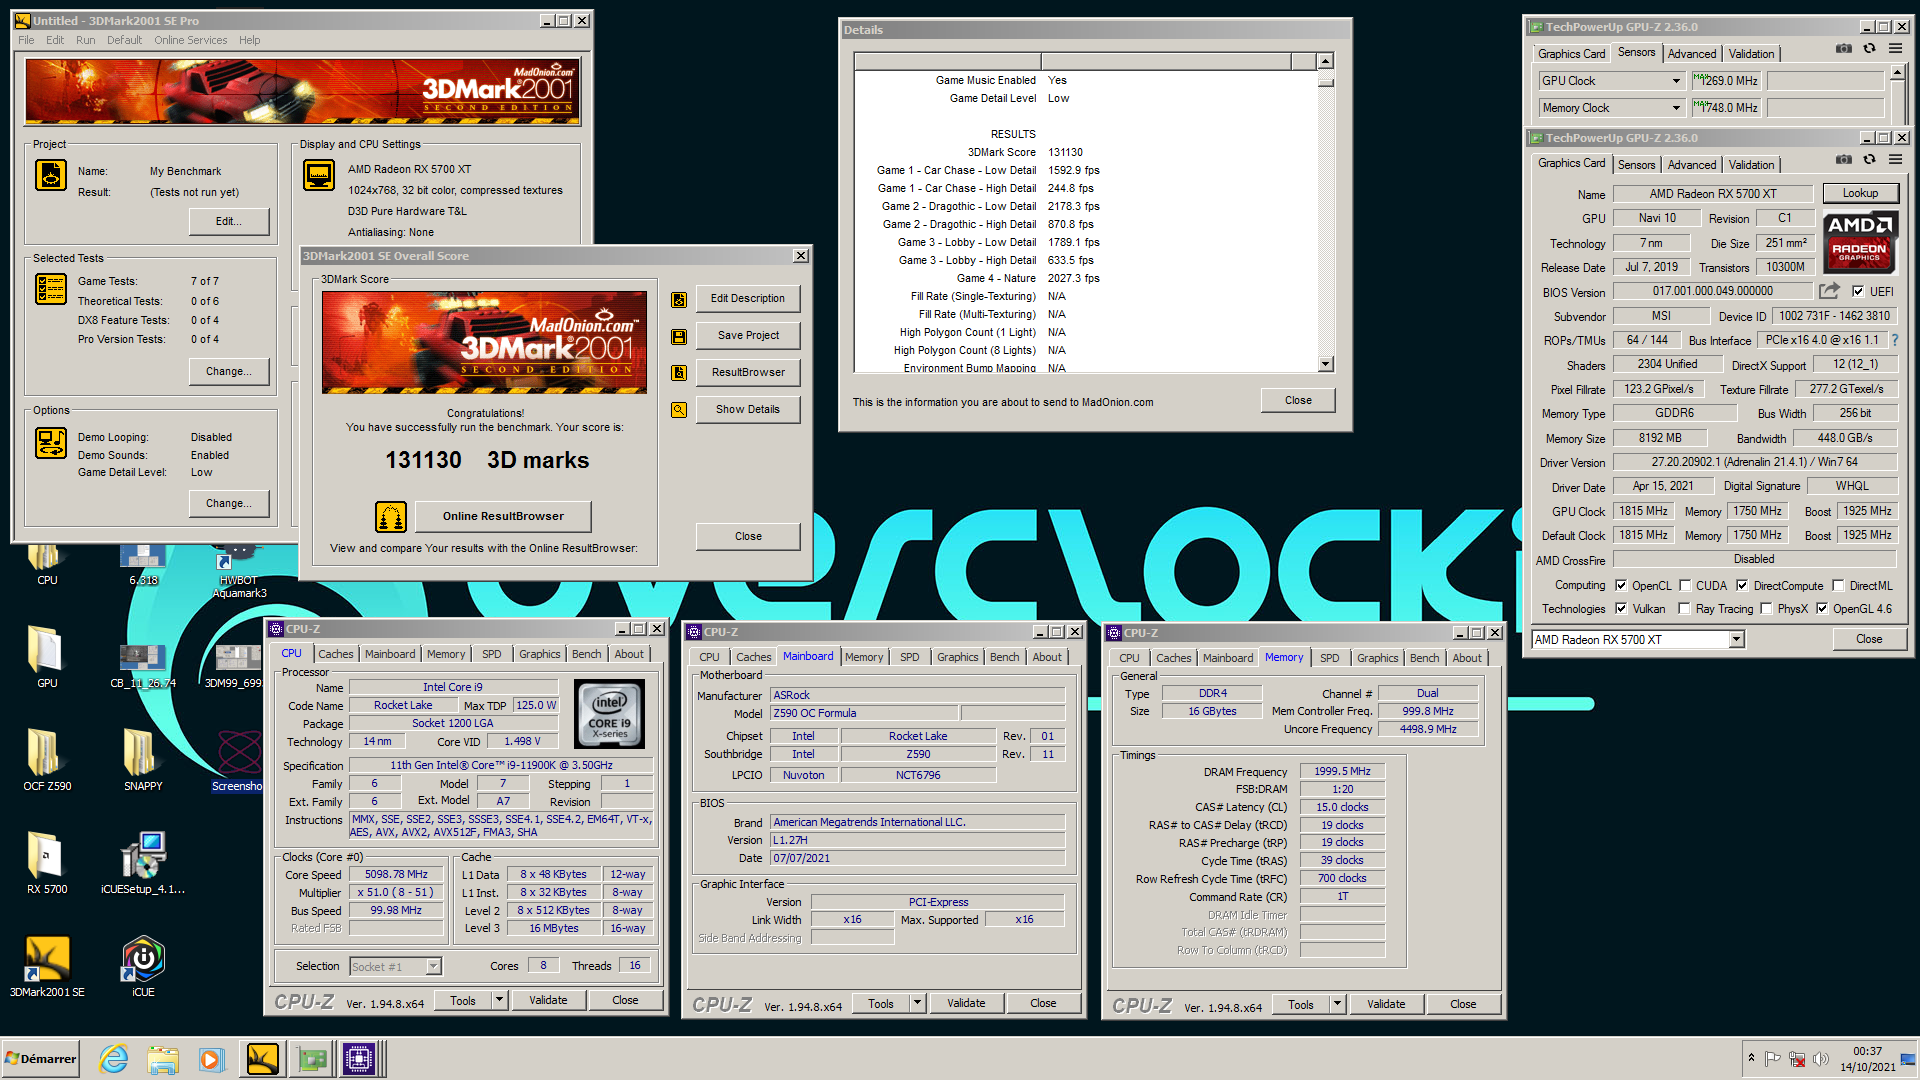The height and width of the screenshot is (1080, 1920).
Task: Click the Save Project floppy icon
Action: click(x=679, y=336)
